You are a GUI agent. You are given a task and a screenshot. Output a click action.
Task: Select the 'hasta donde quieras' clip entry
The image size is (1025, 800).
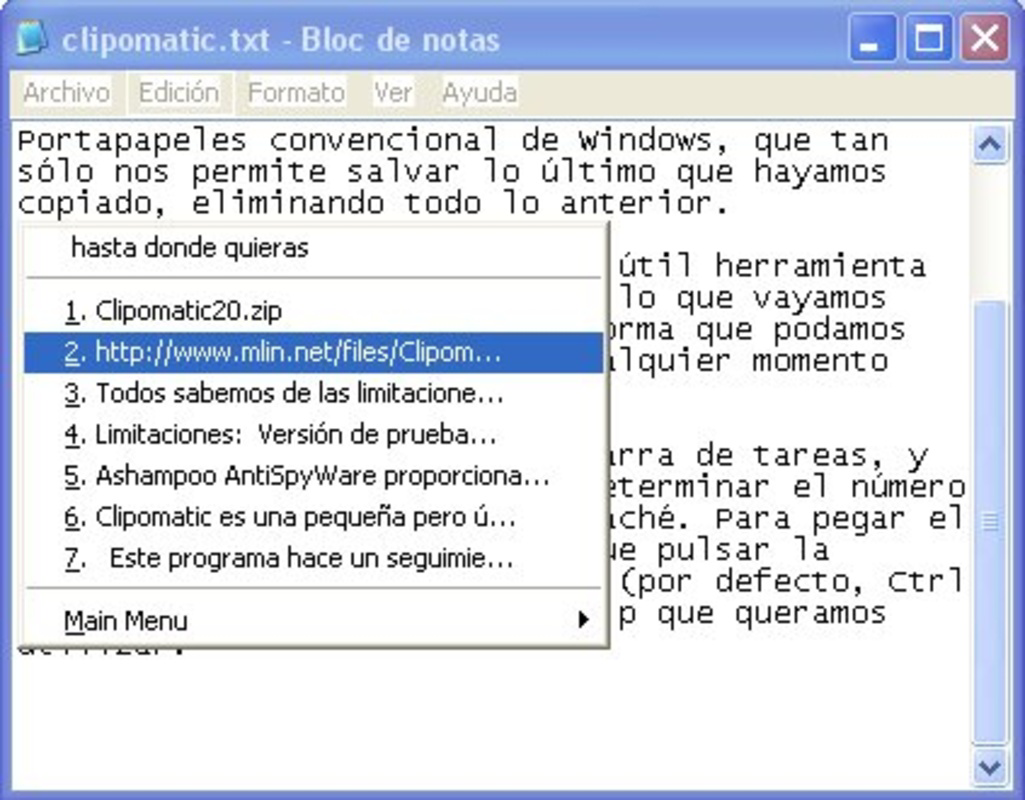click(312, 248)
